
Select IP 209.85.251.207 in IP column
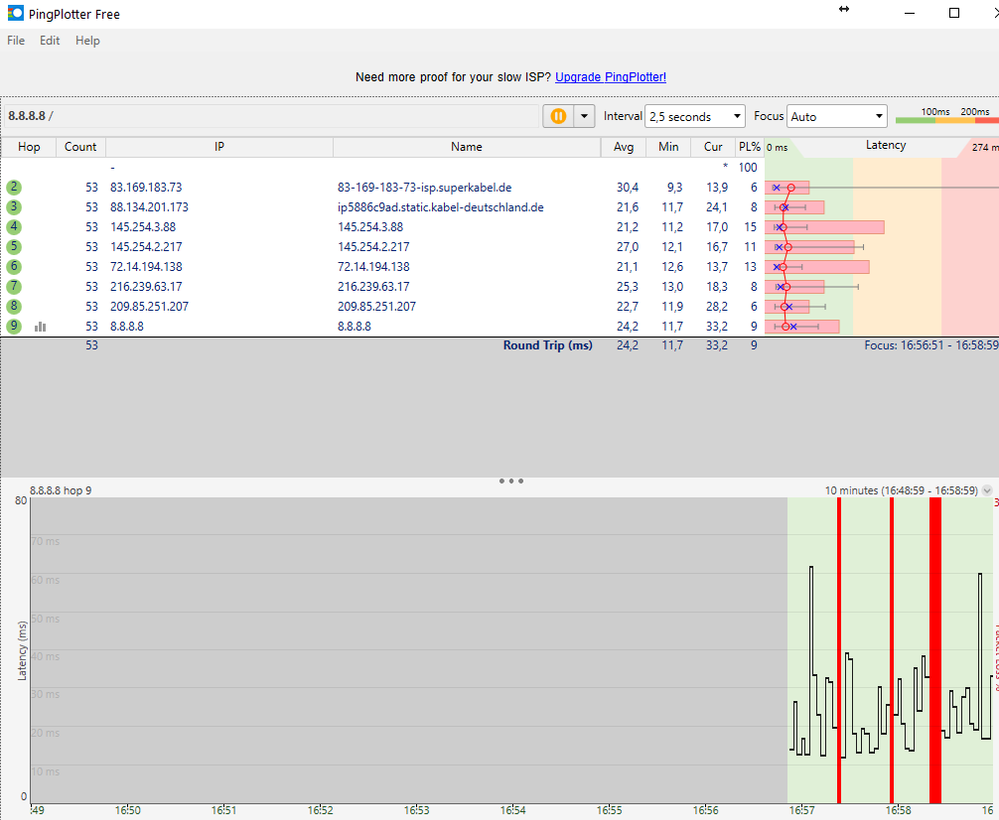(149, 306)
